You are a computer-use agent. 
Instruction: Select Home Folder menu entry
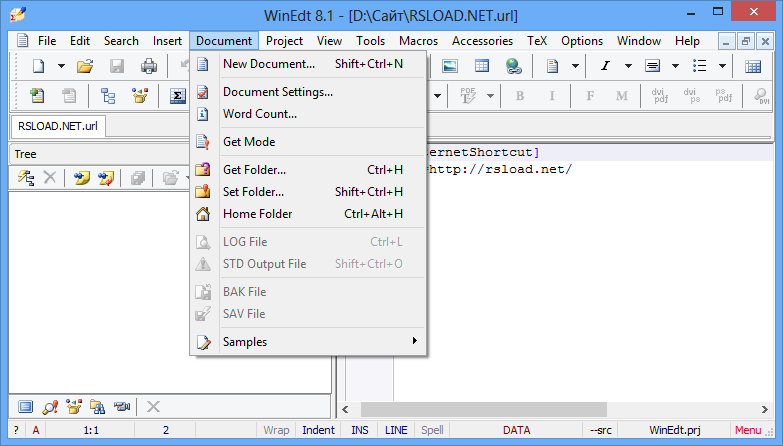[309, 214]
